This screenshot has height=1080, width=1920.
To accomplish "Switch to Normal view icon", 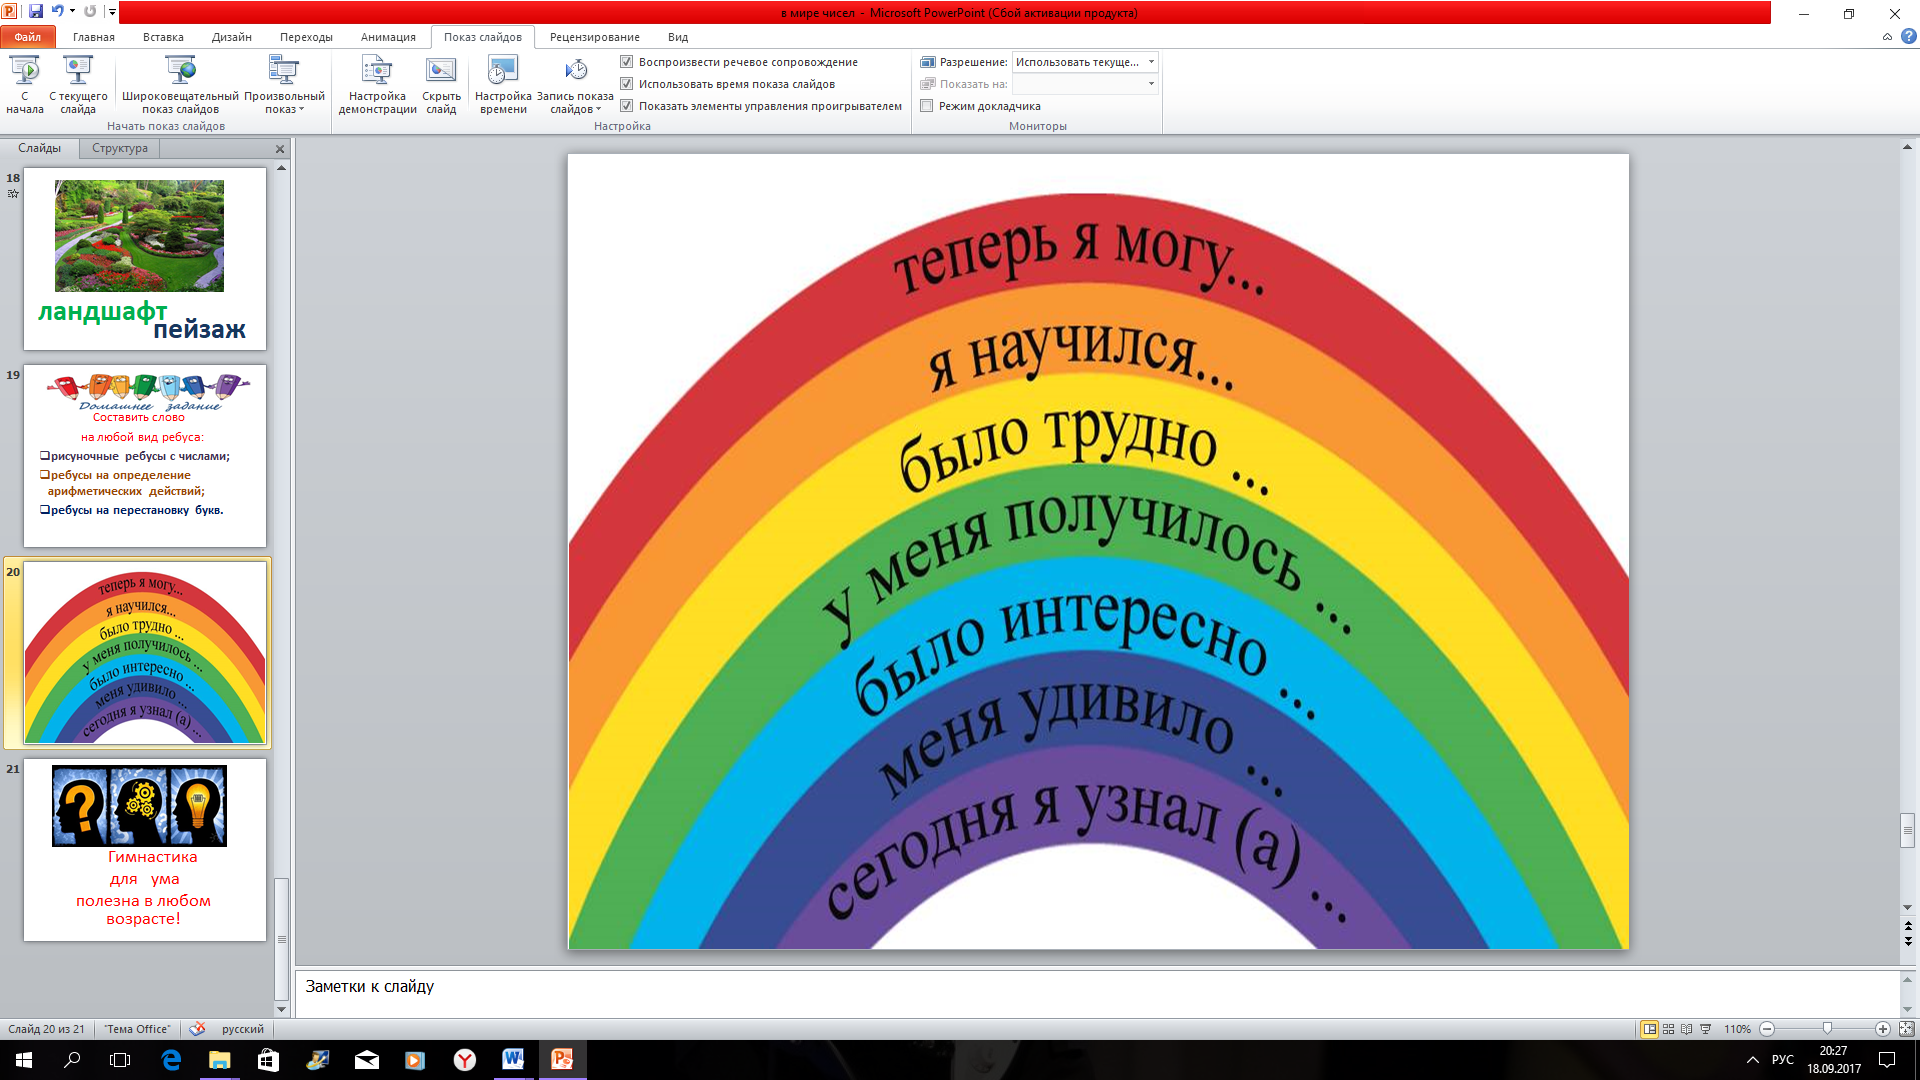I will (x=1649, y=1029).
